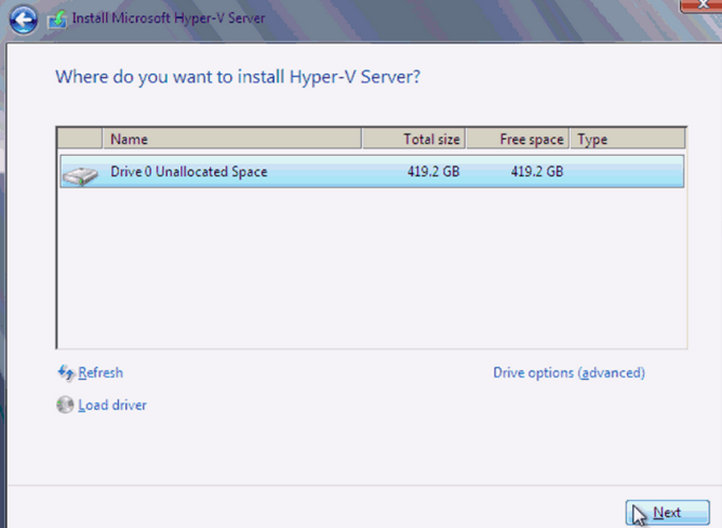The image size is (722, 528).
Task: Click the 419.2 GB total size value
Action: point(433,172)
